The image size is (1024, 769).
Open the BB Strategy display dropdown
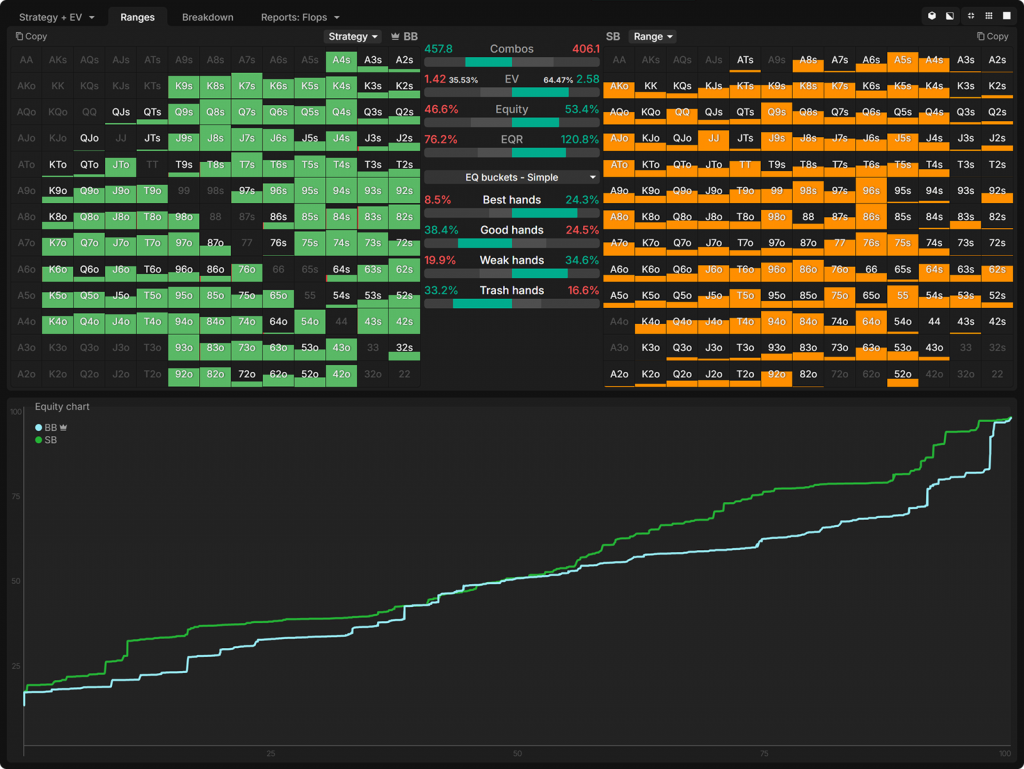click(353, 36)
